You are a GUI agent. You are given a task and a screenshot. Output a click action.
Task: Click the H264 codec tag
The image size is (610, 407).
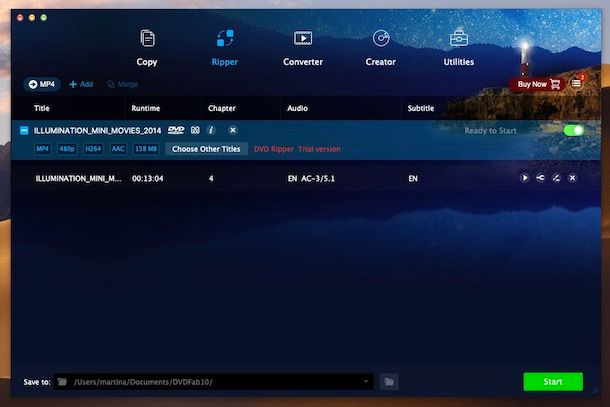click(93, 149)
